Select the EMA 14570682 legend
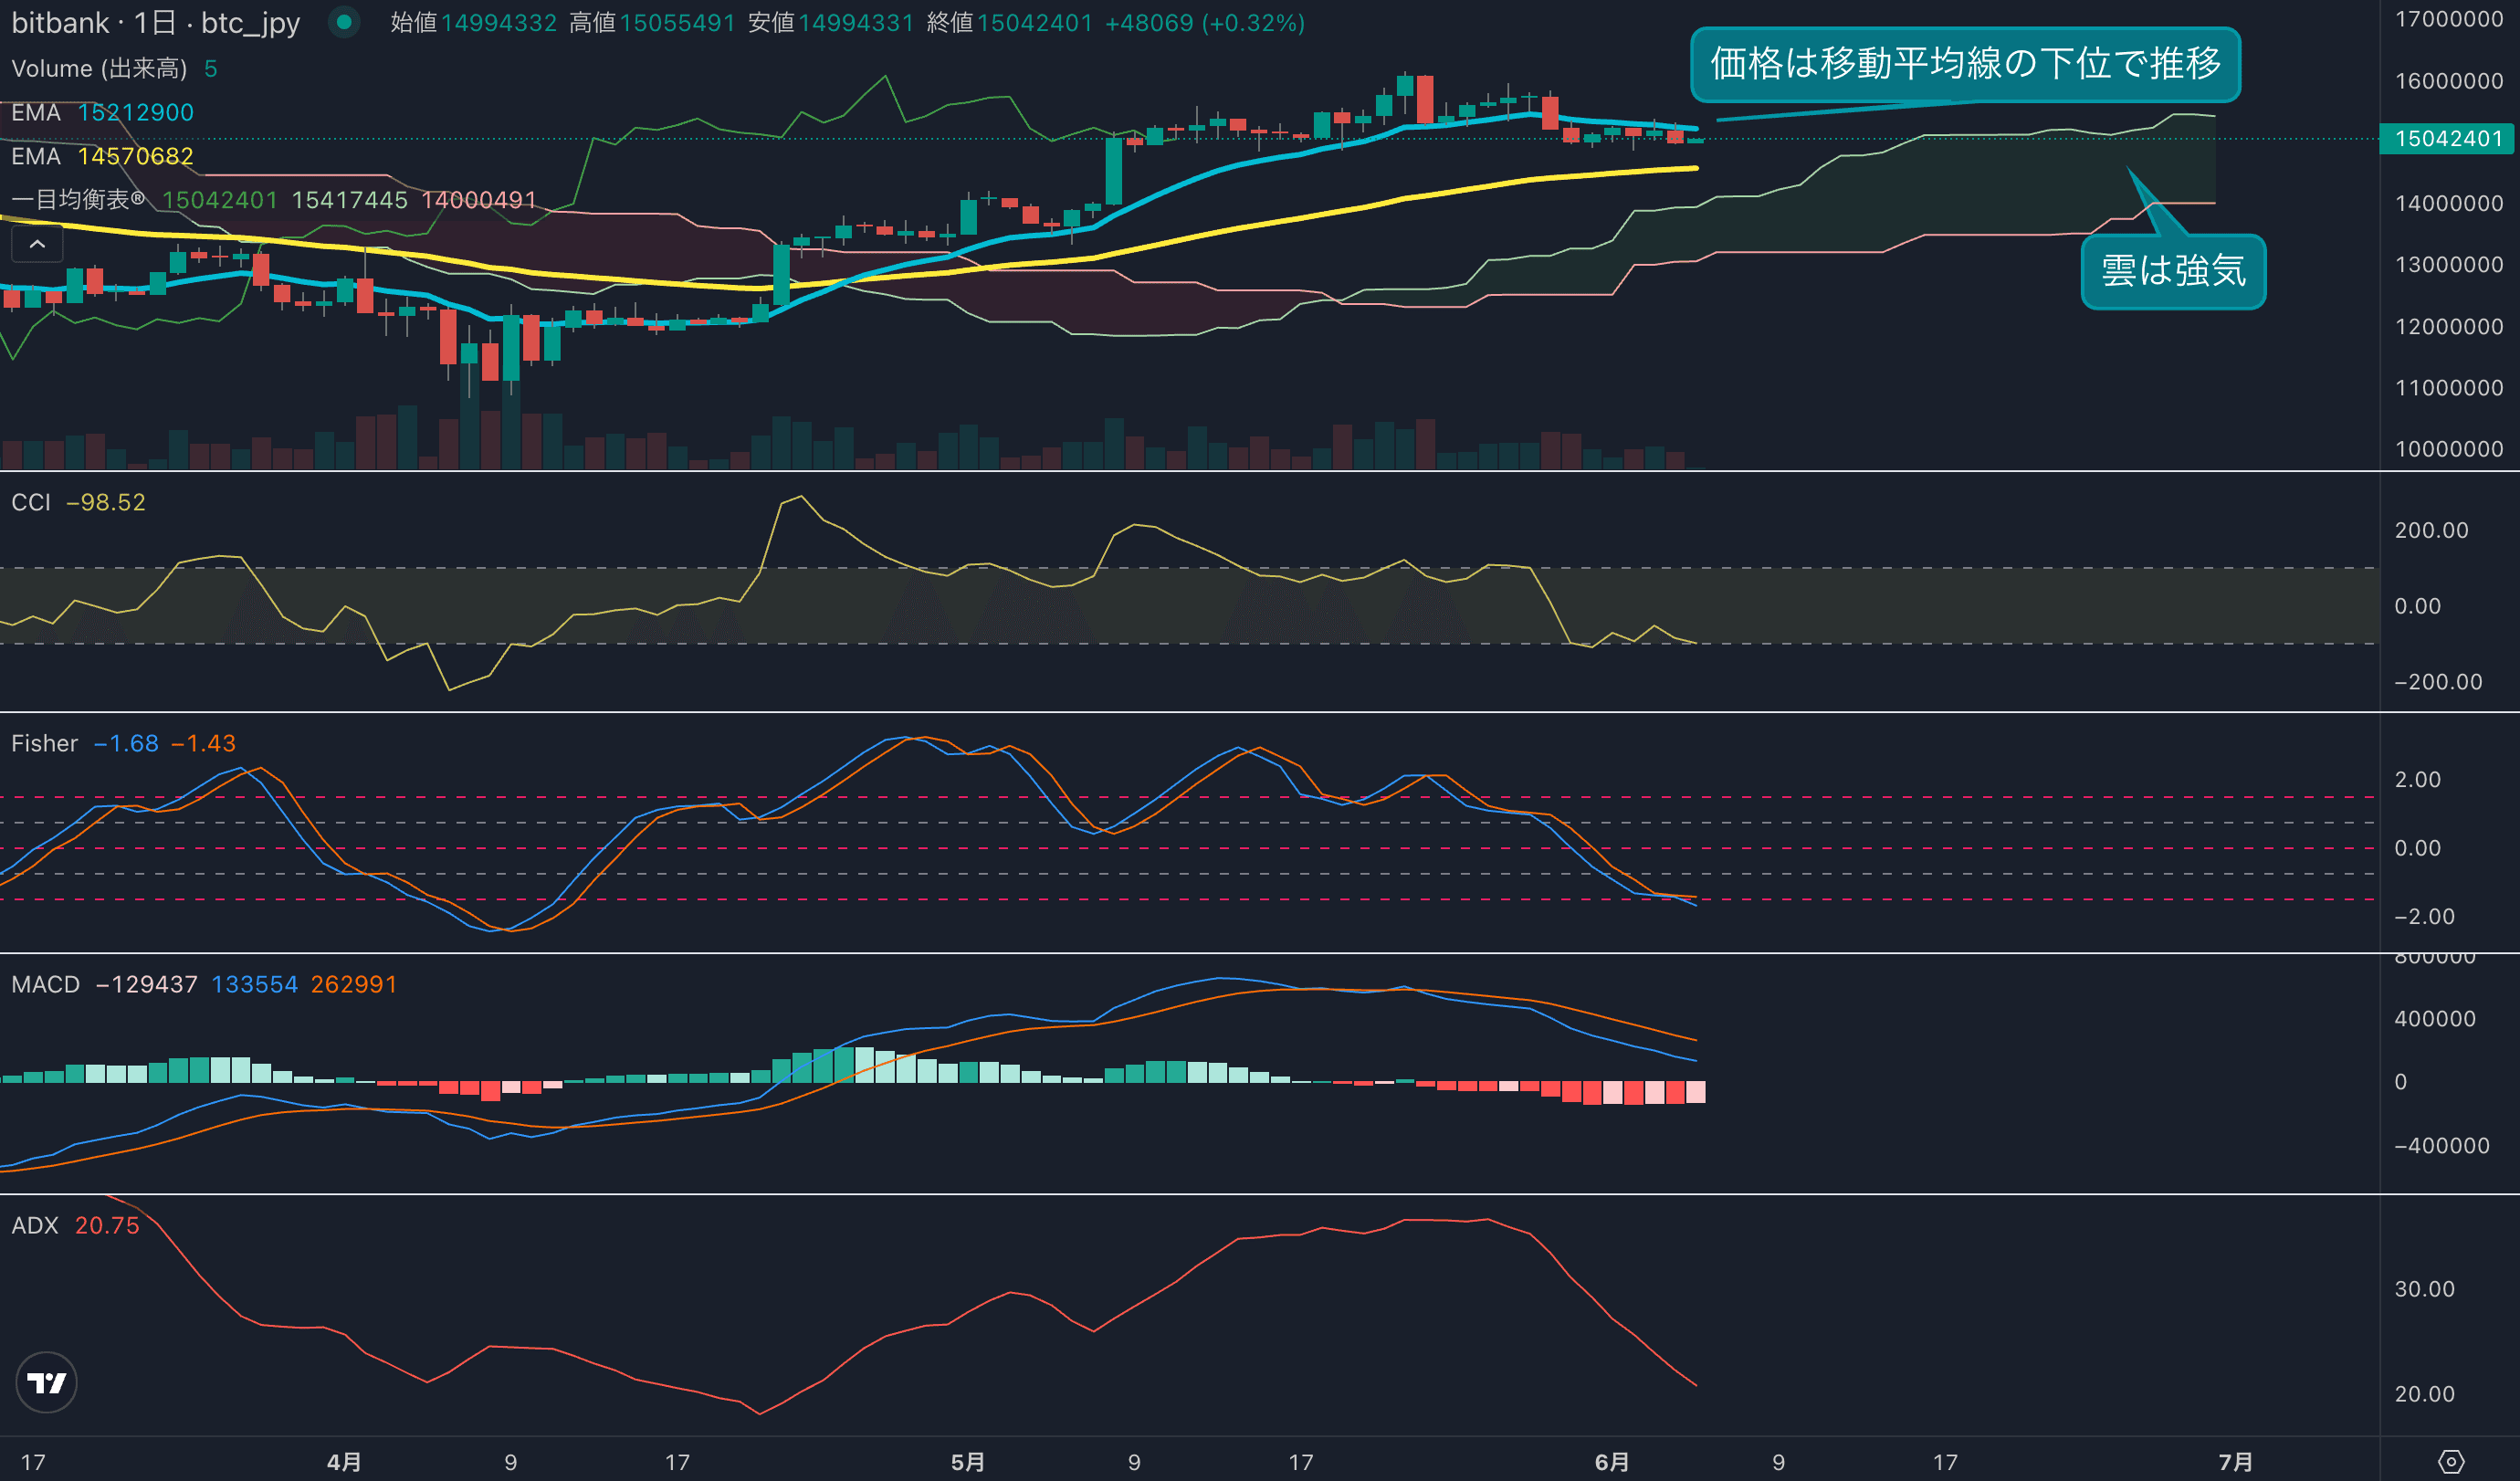The width and height of the screenshot is (2520, 1481). (102, 156)
